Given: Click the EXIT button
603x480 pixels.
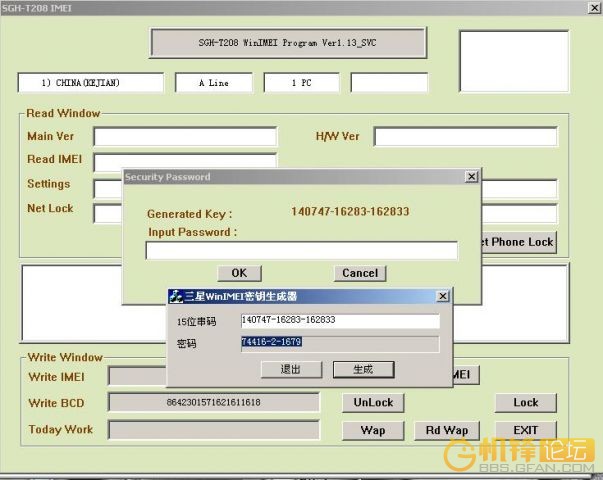Looking at the screenshot, I should tap(526, 430).
